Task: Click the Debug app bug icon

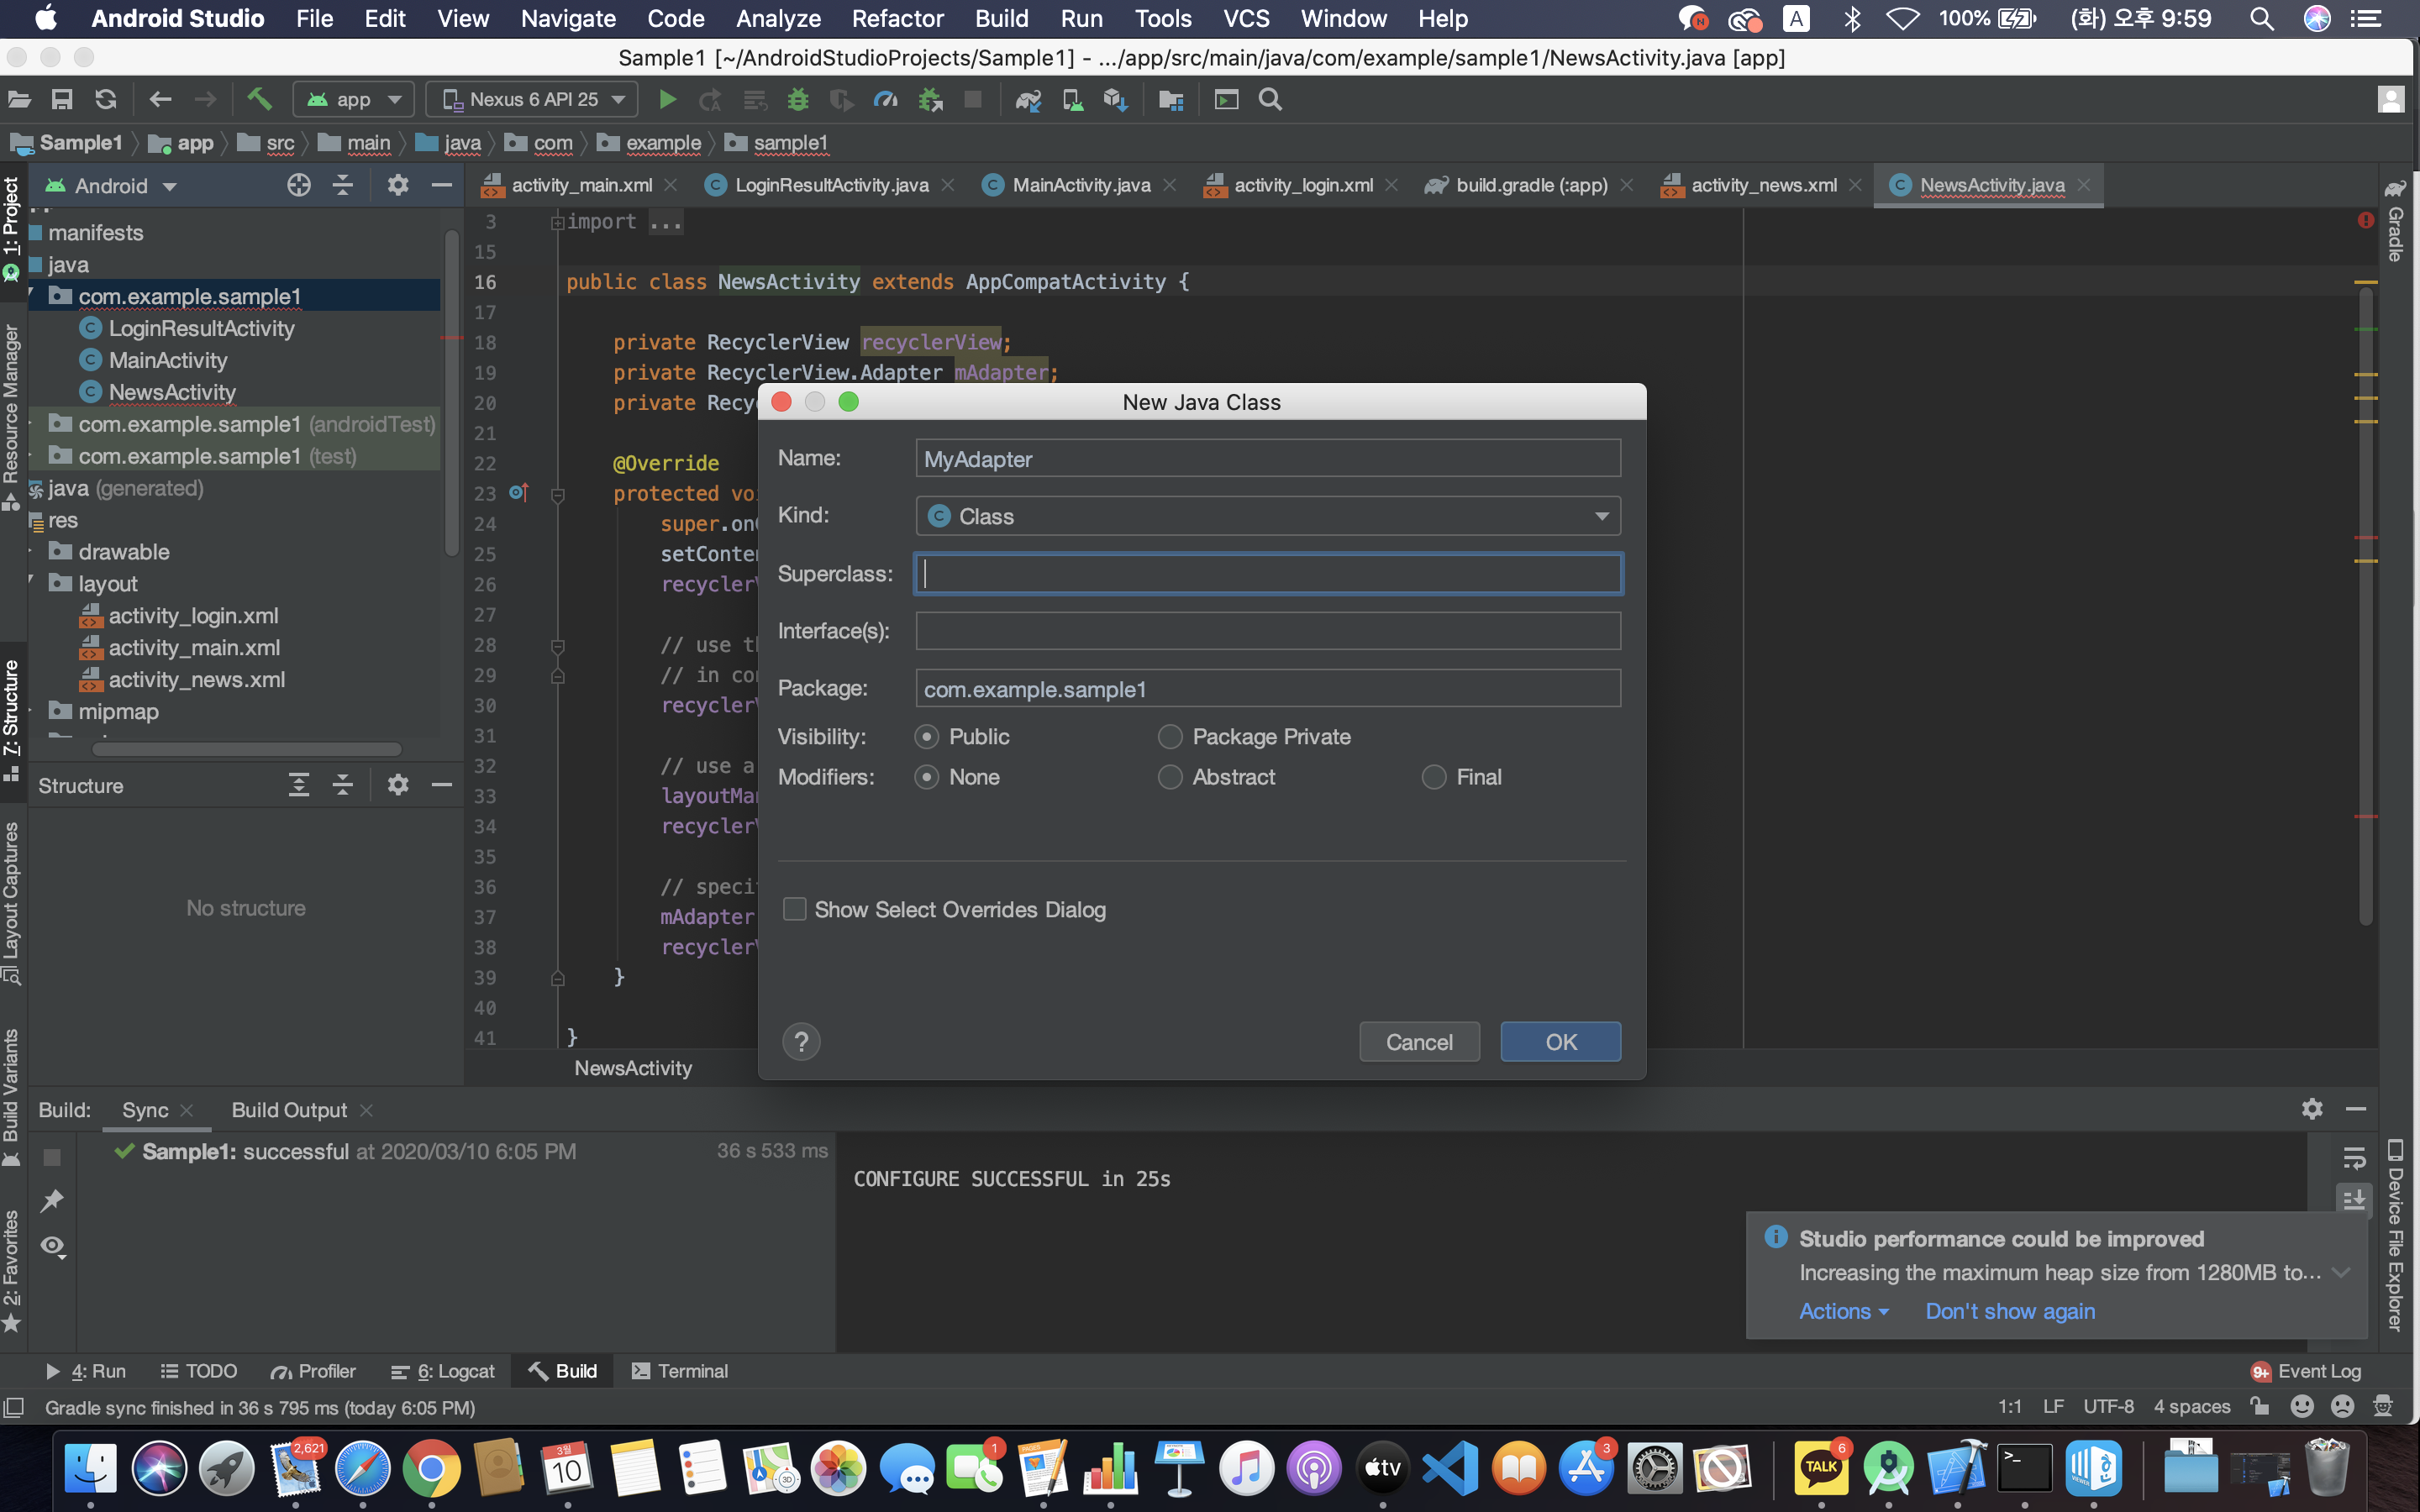Action: point(797,99)
